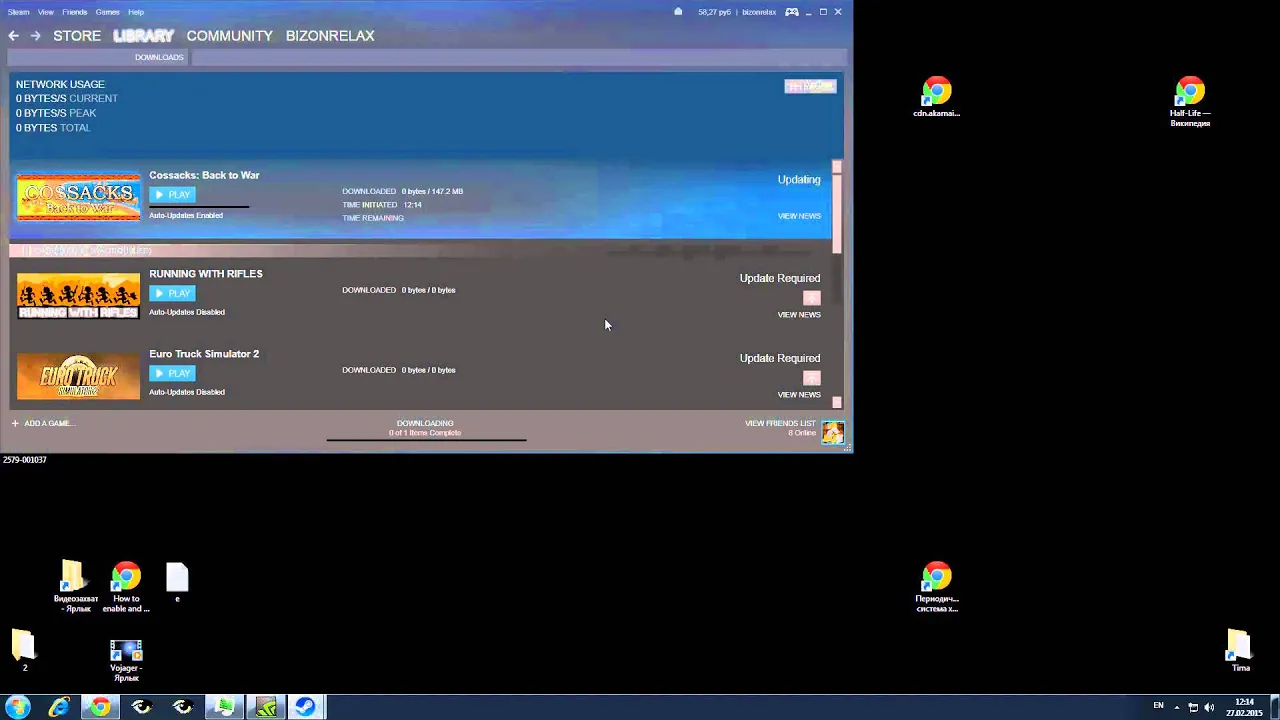Play Cossacks: Back to War
The image size is (1280, 720).
[x=172, y=195]
